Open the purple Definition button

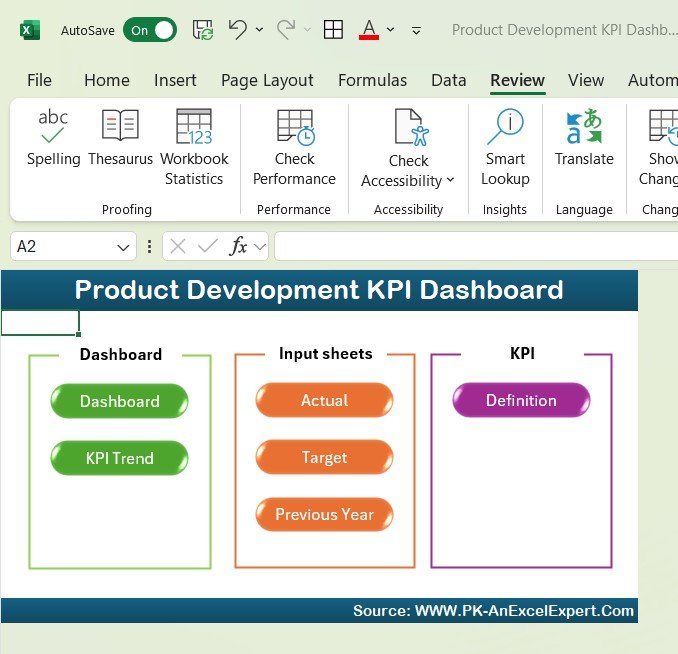521,400
